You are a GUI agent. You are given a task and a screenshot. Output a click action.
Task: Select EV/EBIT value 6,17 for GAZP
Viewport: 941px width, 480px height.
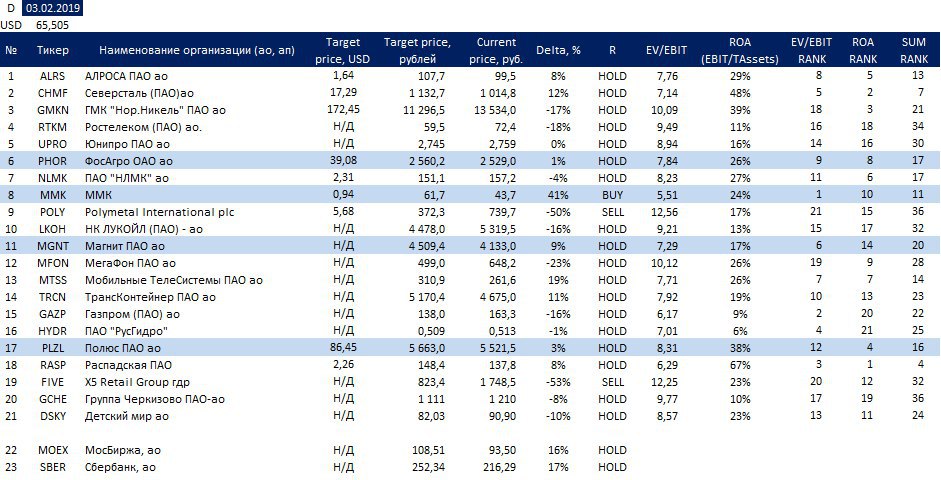point(667,314)
